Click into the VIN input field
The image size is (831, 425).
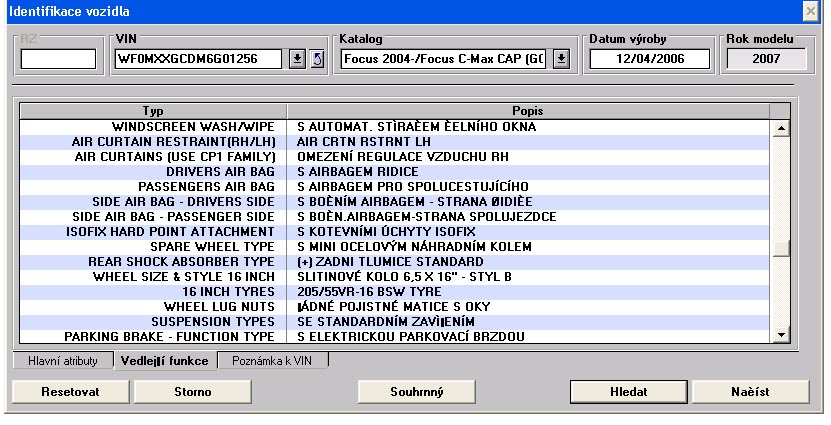[x=199, y=59]
